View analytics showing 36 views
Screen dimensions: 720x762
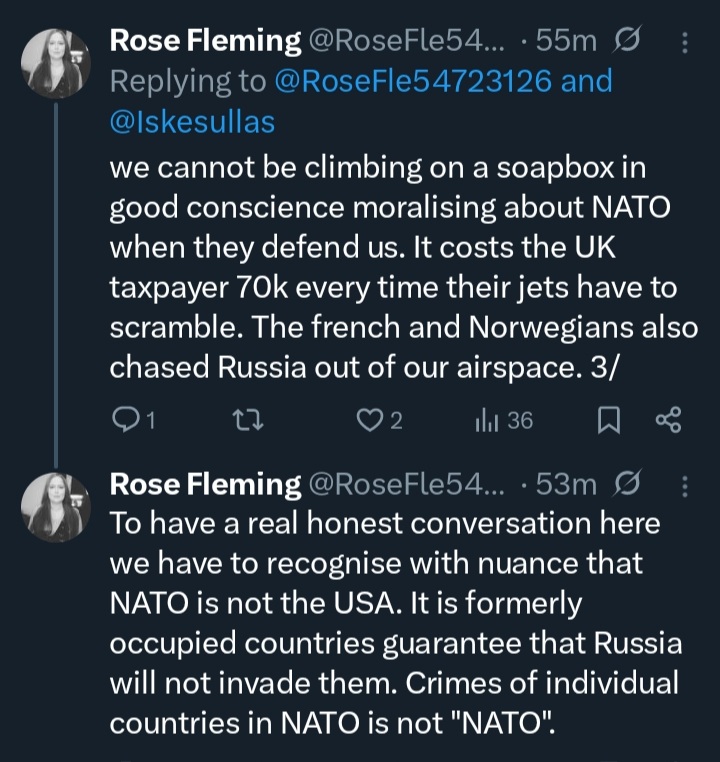504,421
